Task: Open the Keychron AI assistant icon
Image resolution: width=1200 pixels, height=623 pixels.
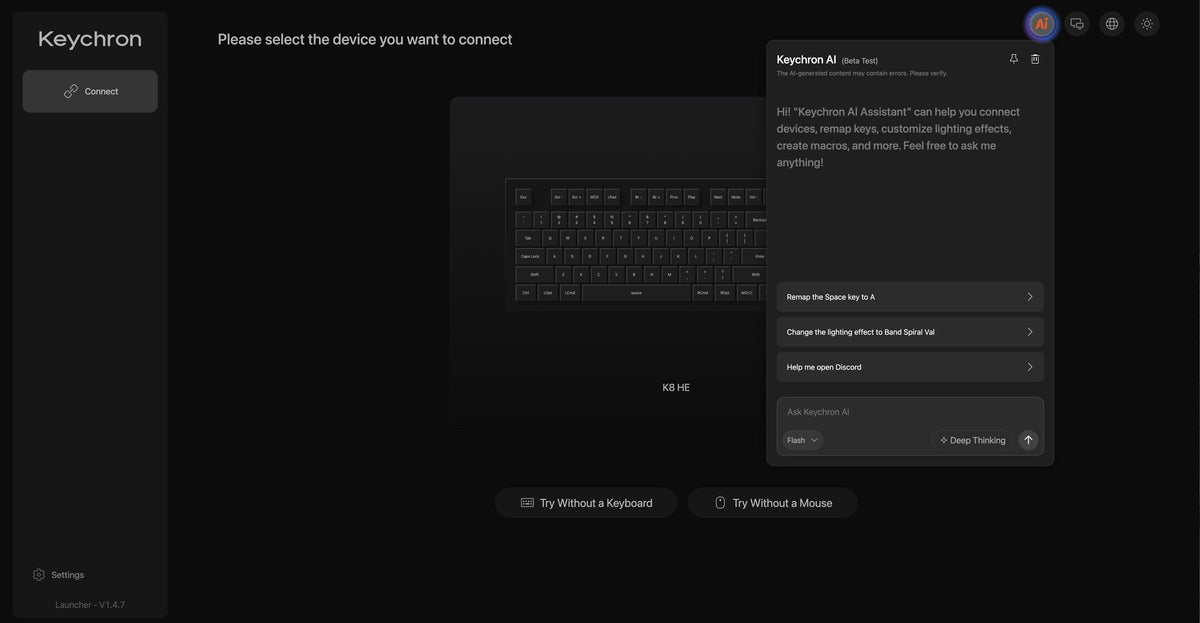Action: coord(1041,24)
